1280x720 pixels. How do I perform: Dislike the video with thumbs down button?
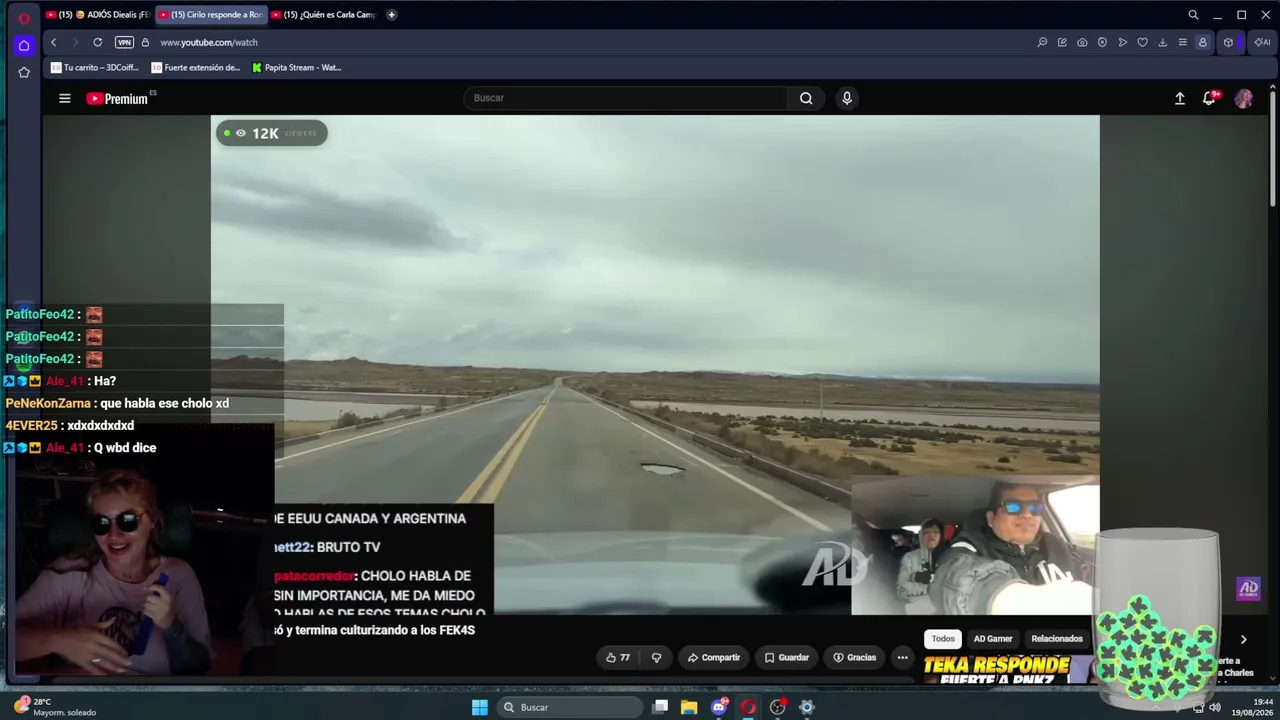656,657
